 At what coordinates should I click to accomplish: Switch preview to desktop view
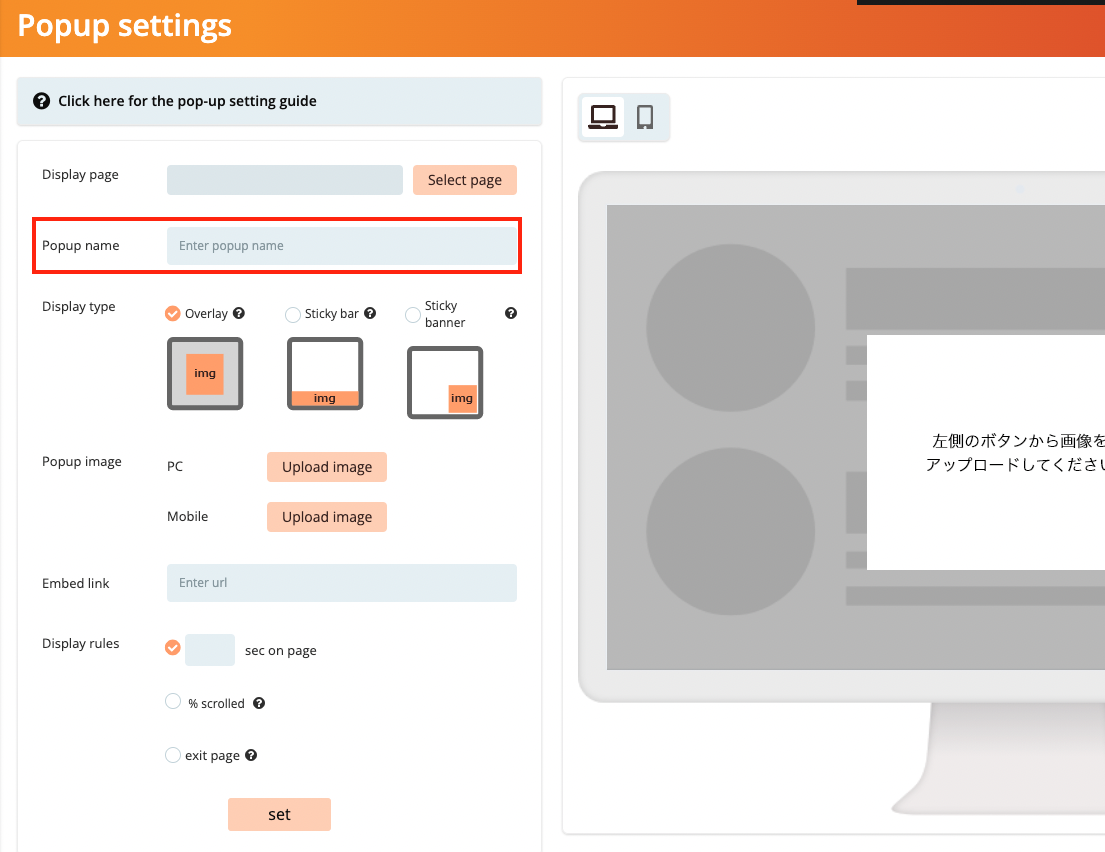[601, 117]
